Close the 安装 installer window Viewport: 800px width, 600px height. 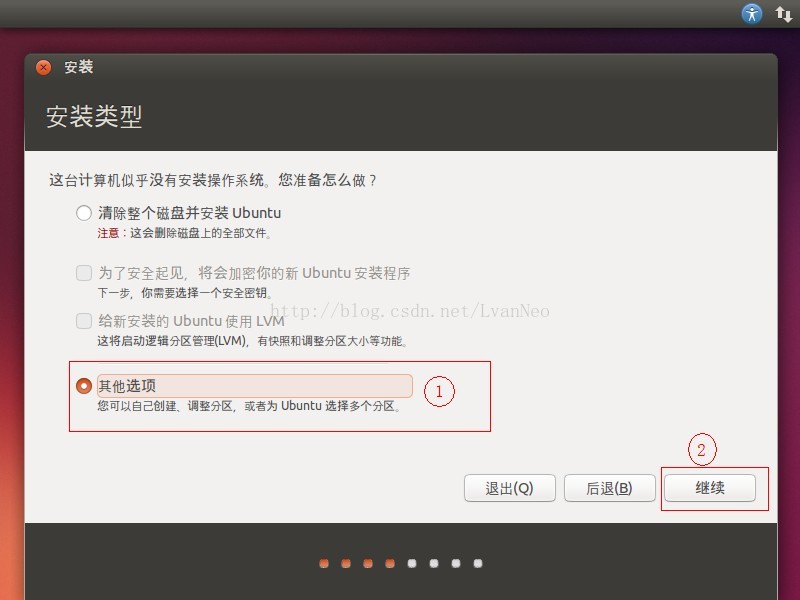pyautogui.click(x=43, y=67)
